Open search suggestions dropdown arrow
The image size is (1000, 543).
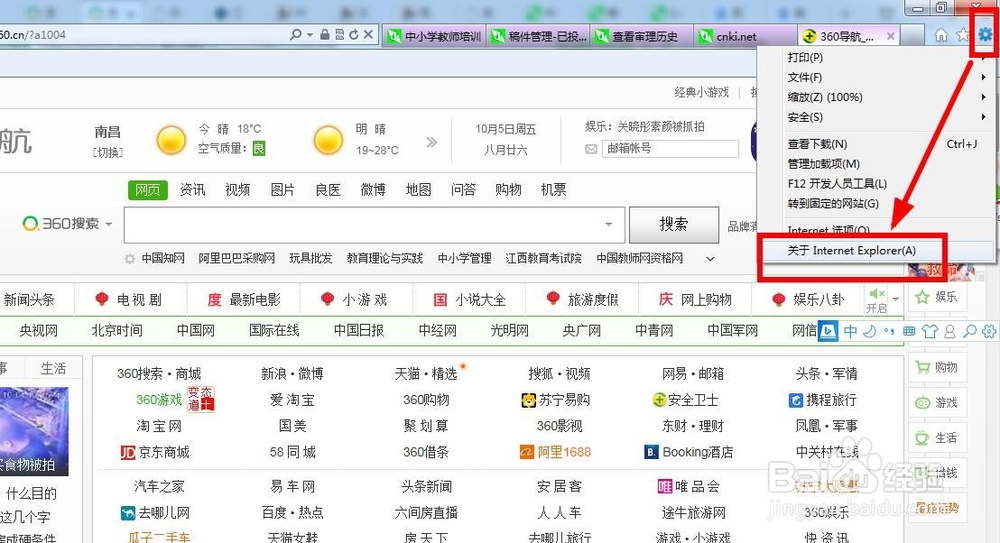(x=608, y=224)
